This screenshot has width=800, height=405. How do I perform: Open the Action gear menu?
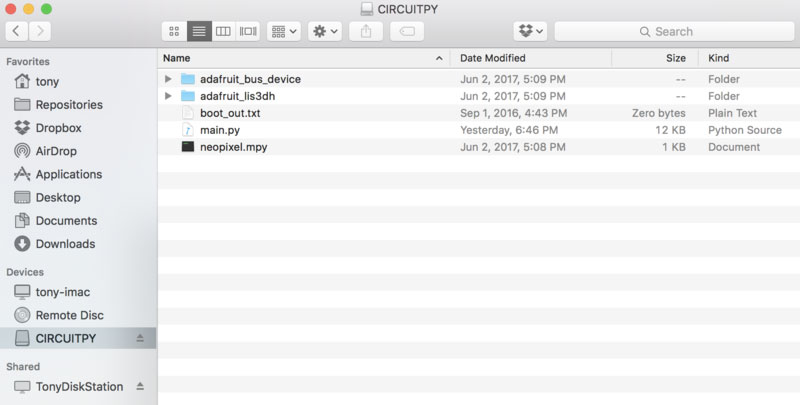click(x=325, y=31)
